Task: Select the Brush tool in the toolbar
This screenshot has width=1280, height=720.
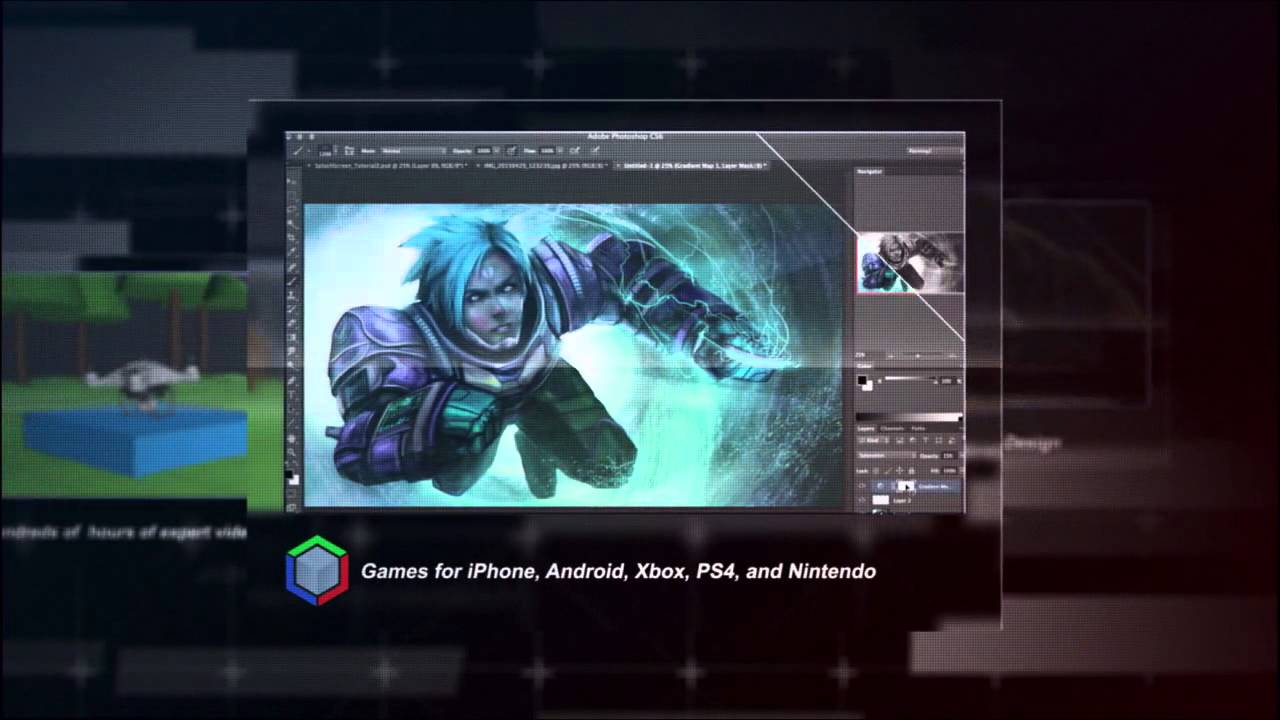Action: click(291, 281)
